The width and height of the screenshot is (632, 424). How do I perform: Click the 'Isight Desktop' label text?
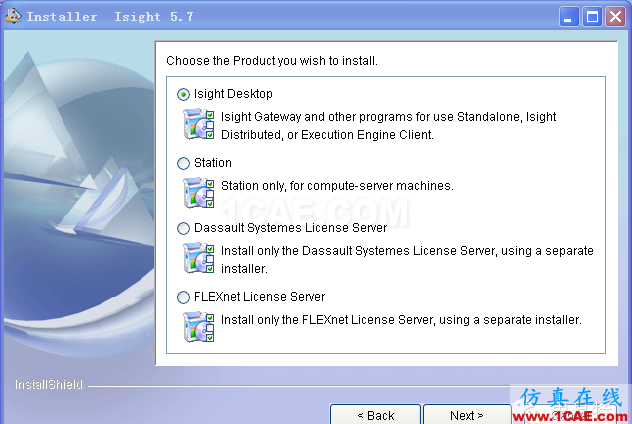coord(233,94)
